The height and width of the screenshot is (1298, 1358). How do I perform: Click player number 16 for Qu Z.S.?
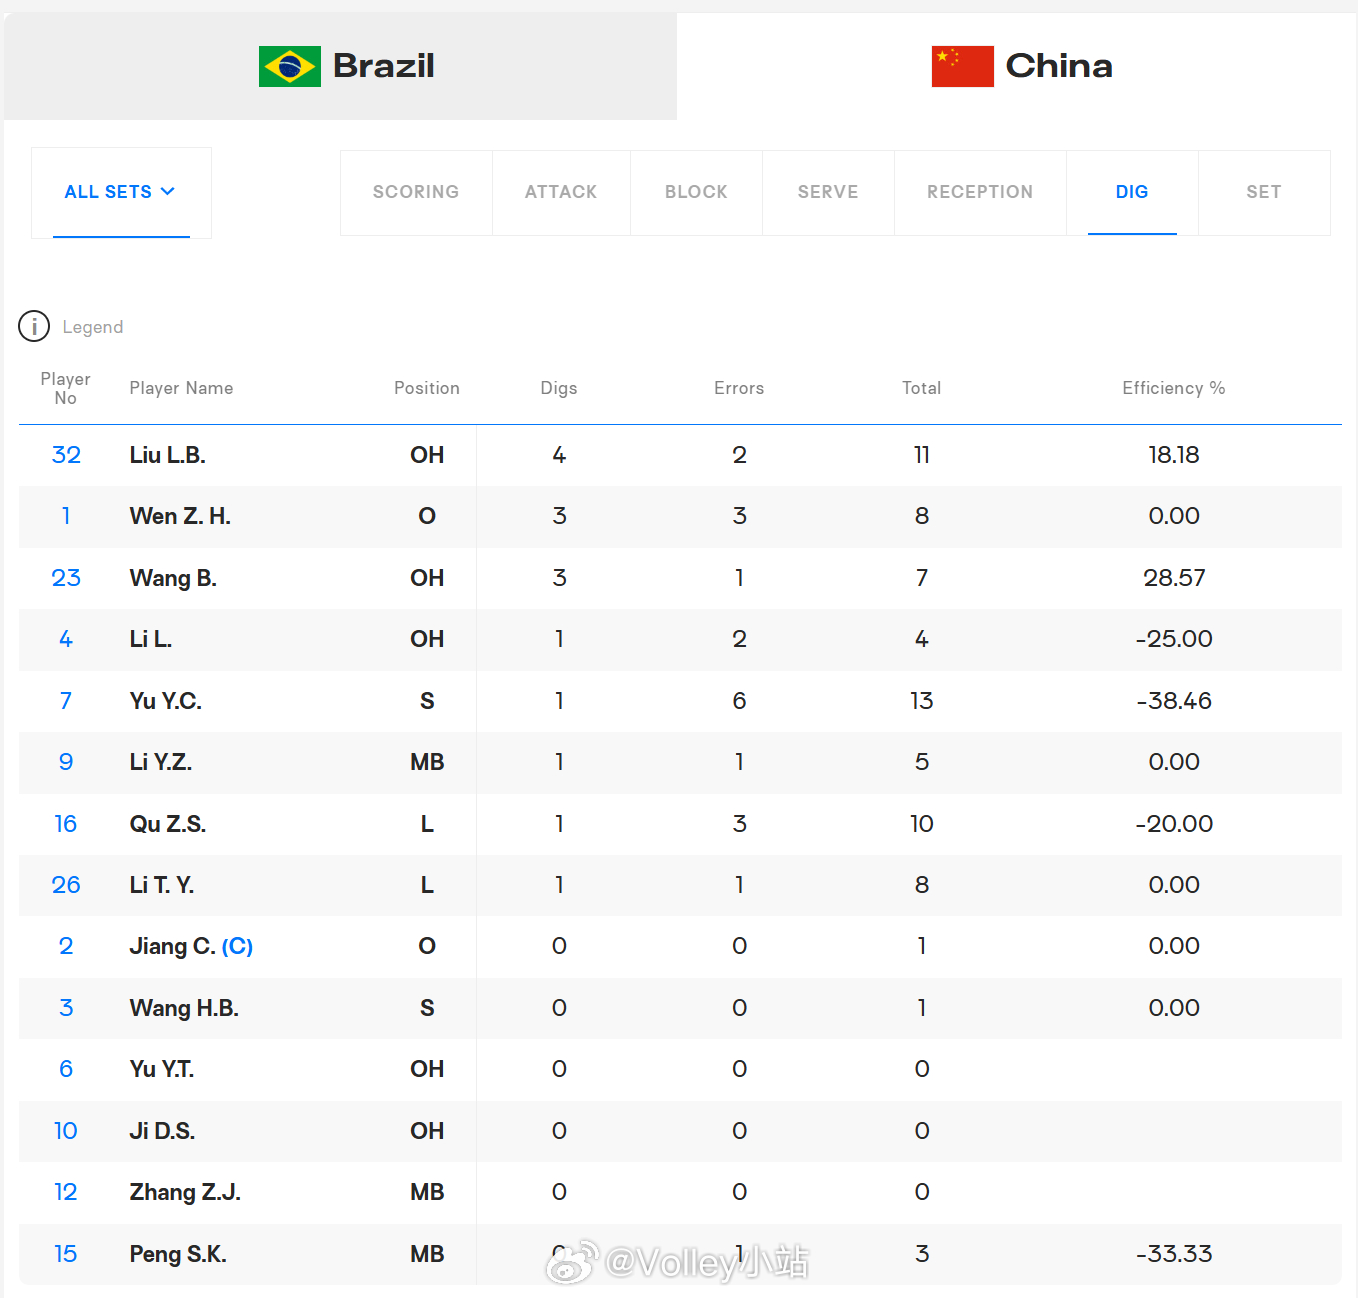coord(66,824)
